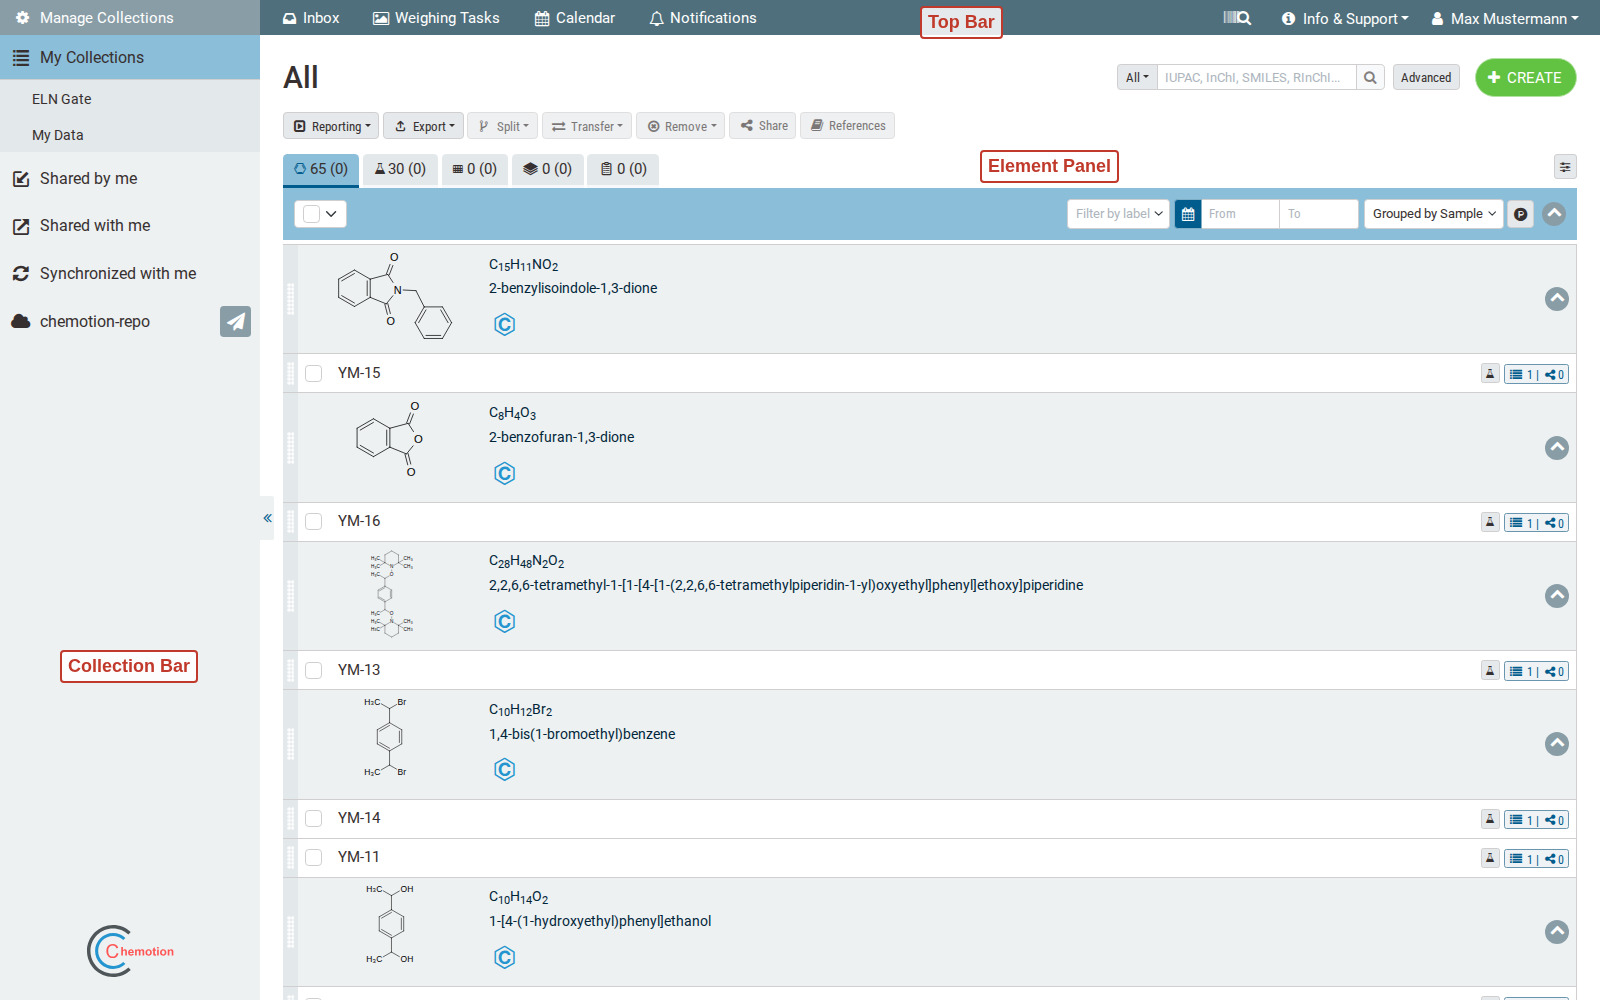Open the Grouped by Sample dropdown
Image resolution: width=1600 pixels, height=1000 pixels.
(x=1433, y=214)
